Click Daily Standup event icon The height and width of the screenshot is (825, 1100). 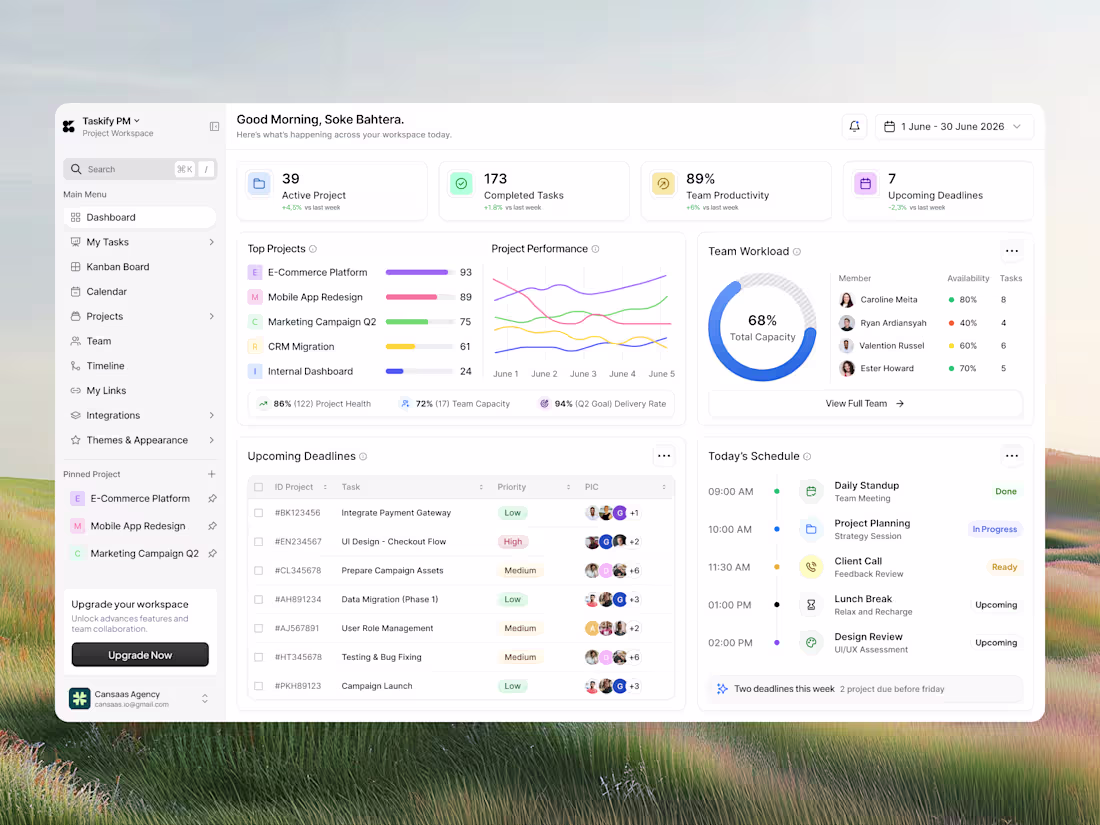click(x=811, y=491)
